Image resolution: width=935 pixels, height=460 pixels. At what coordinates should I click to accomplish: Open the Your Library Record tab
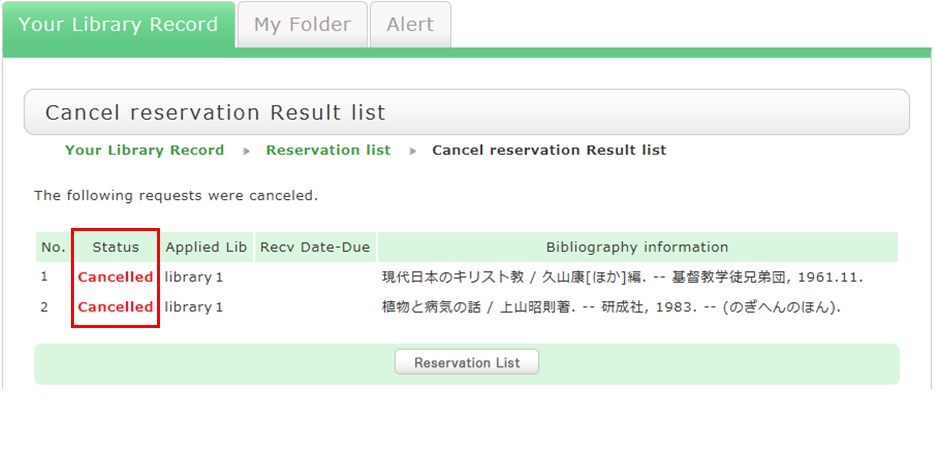click(118, 24)
